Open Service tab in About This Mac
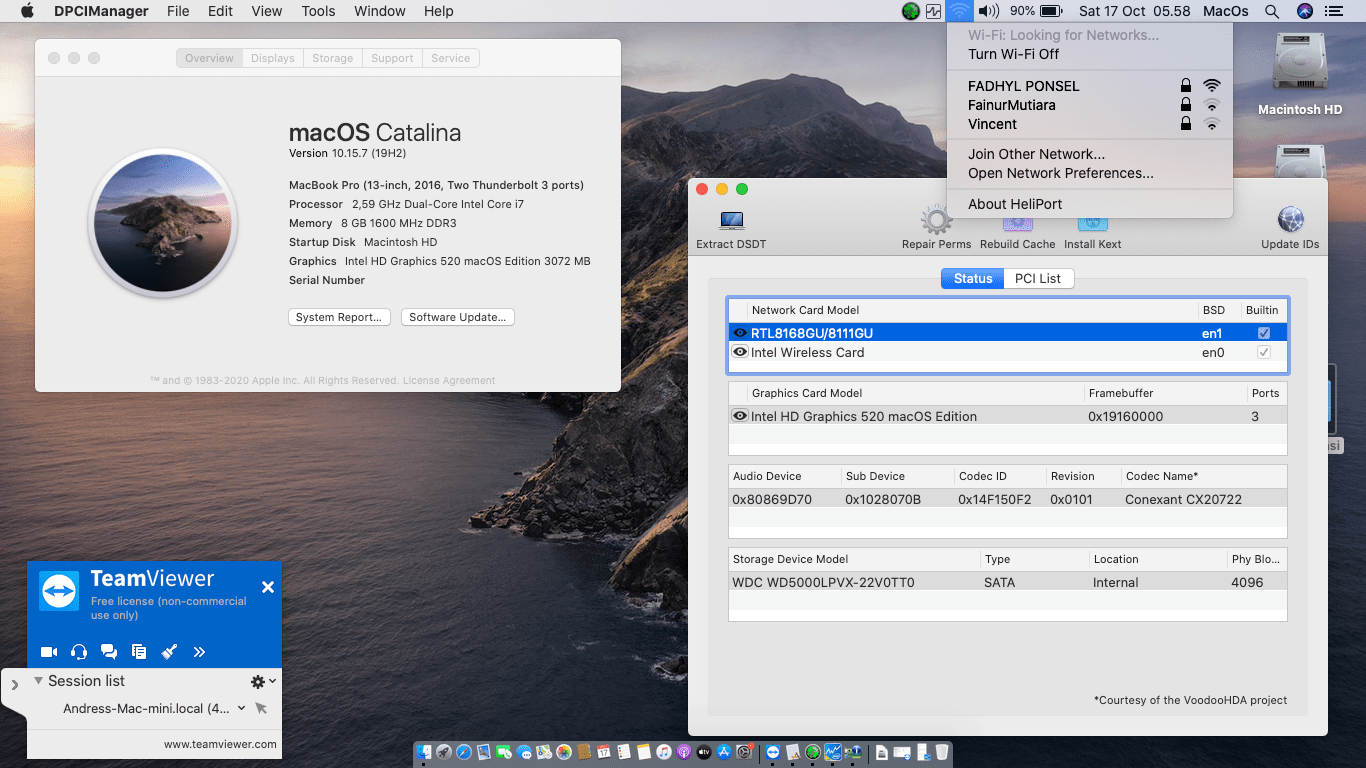 pyautogui.click(x=451, y=58)
